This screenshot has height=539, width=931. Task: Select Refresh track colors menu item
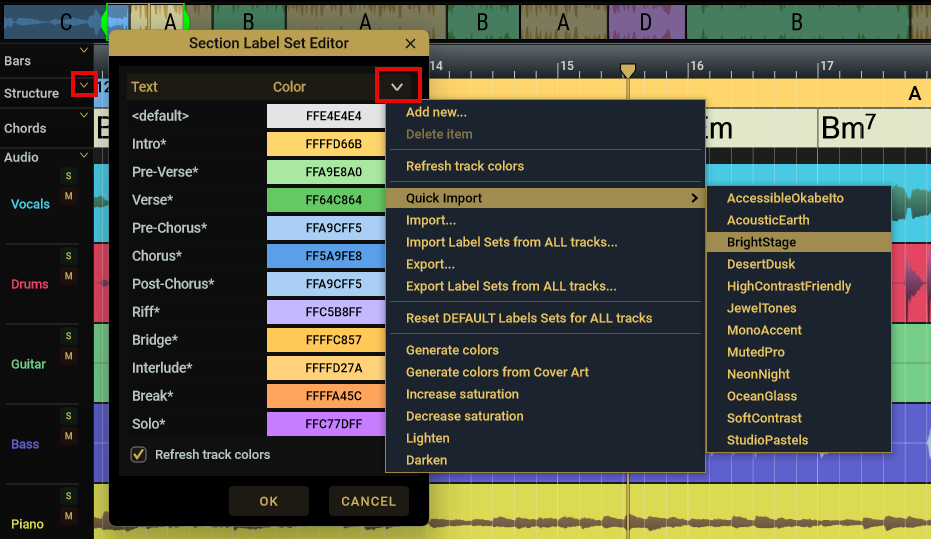(x=465, y=166)
